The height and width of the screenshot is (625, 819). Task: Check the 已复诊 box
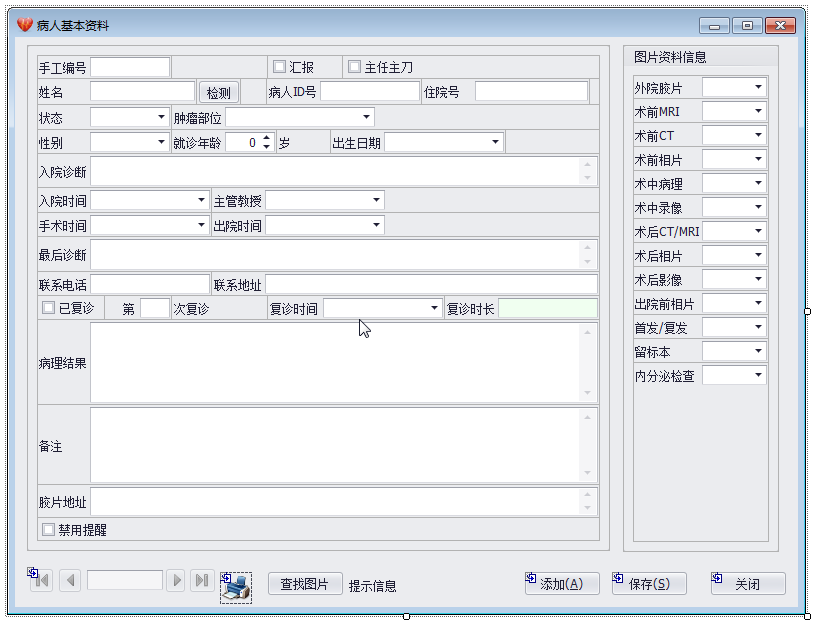click(x=48, y=308)
